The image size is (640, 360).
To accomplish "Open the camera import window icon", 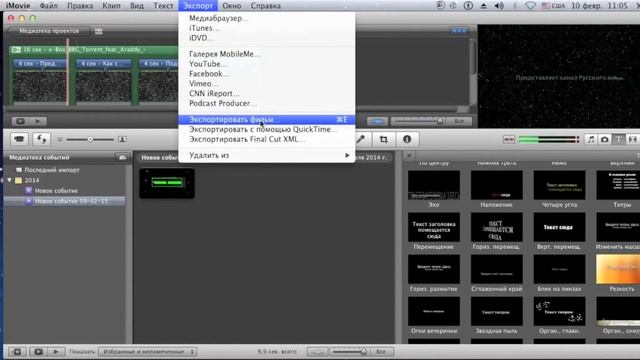I will click(x=19, y=139).
